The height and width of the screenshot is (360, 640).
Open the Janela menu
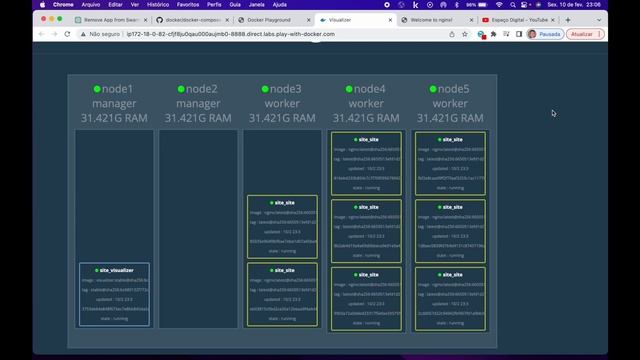pos(256,5)
